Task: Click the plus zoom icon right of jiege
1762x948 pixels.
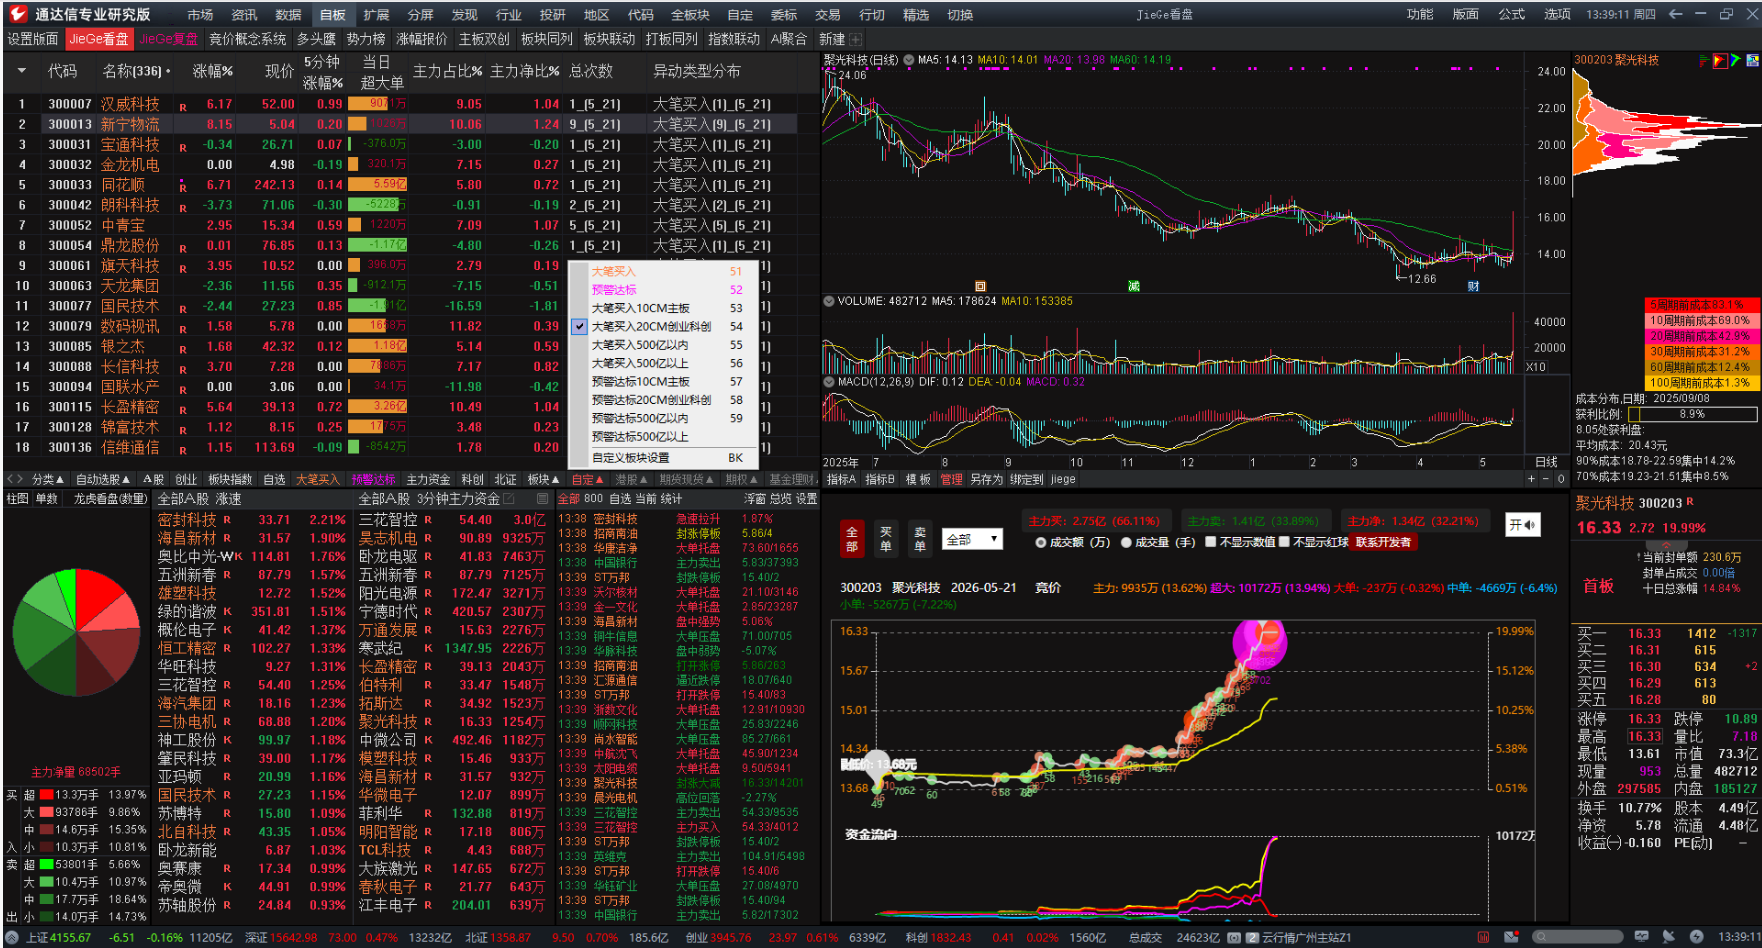Action: coord(1531,479)
